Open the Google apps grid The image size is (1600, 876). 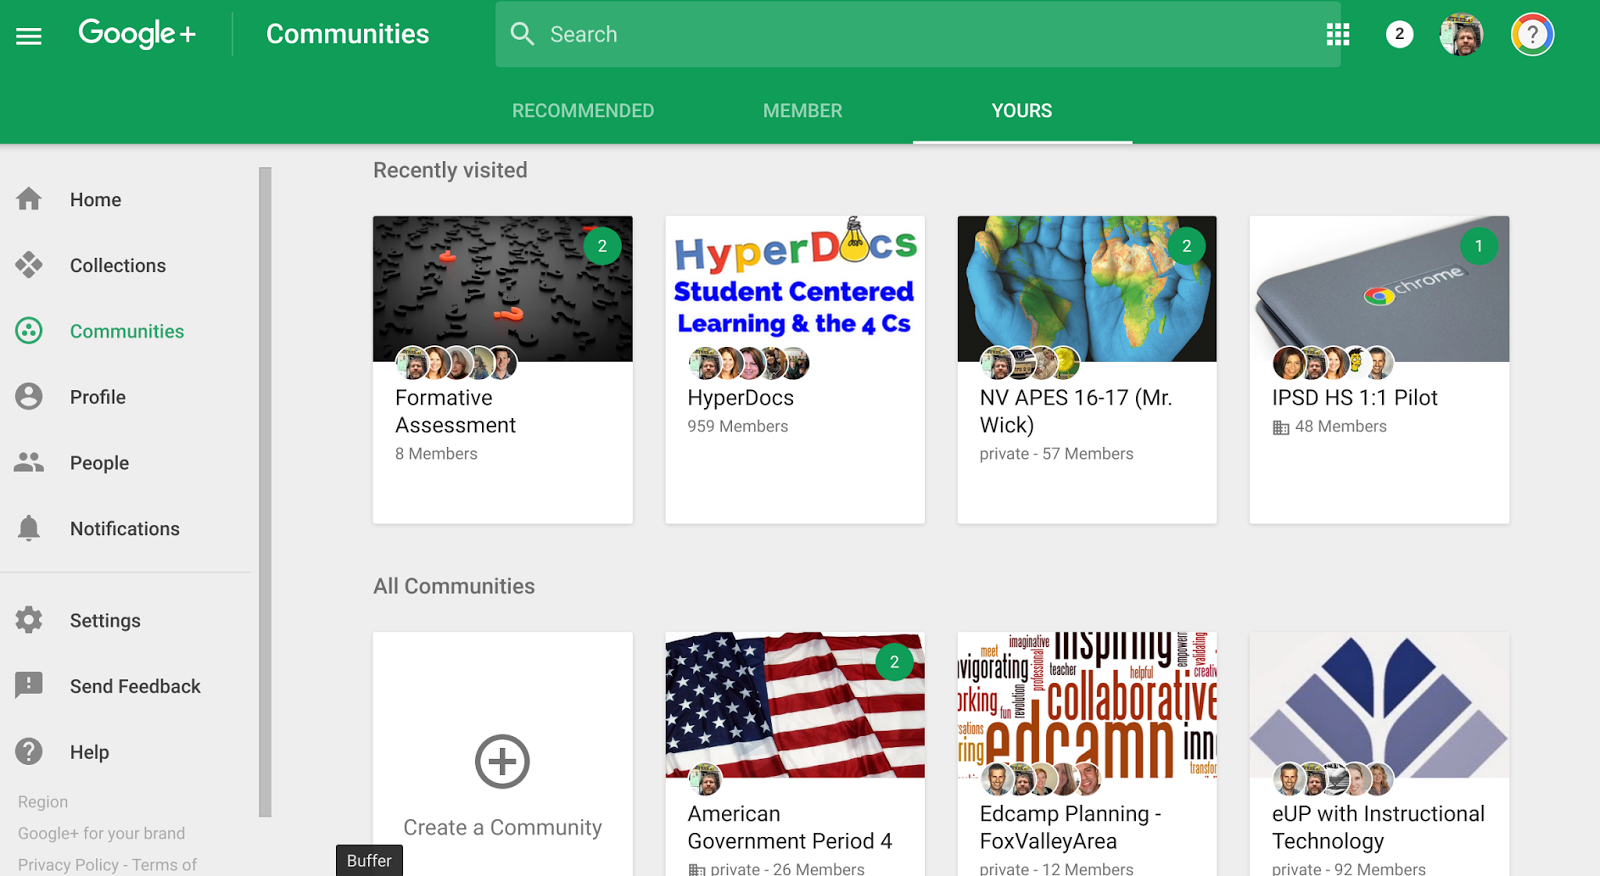click(1338, 35)
